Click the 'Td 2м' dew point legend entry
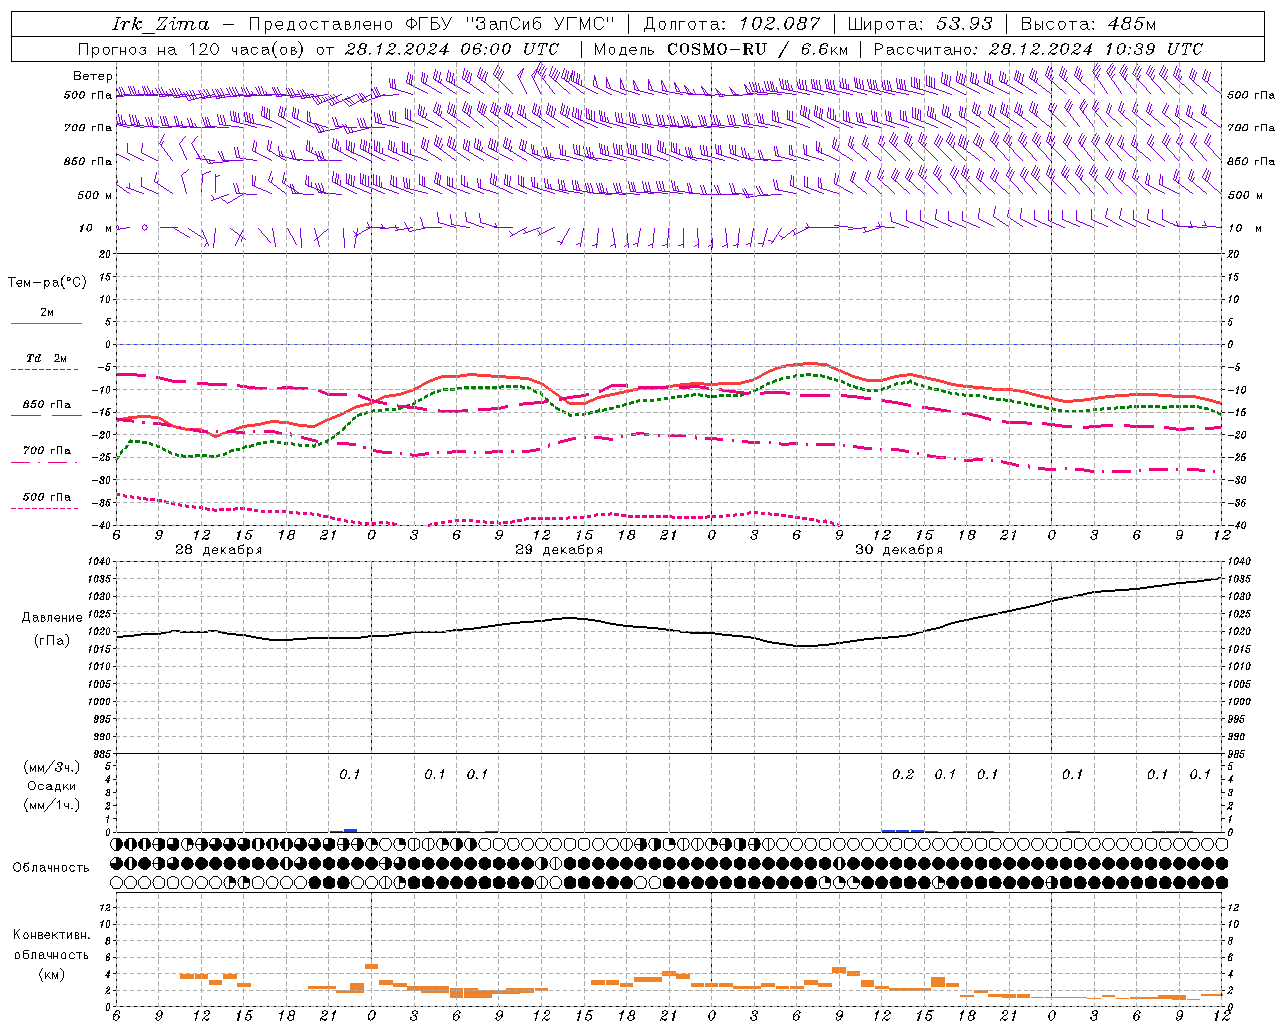This screenshot has width=1280, height=1024. pos(46,358)
